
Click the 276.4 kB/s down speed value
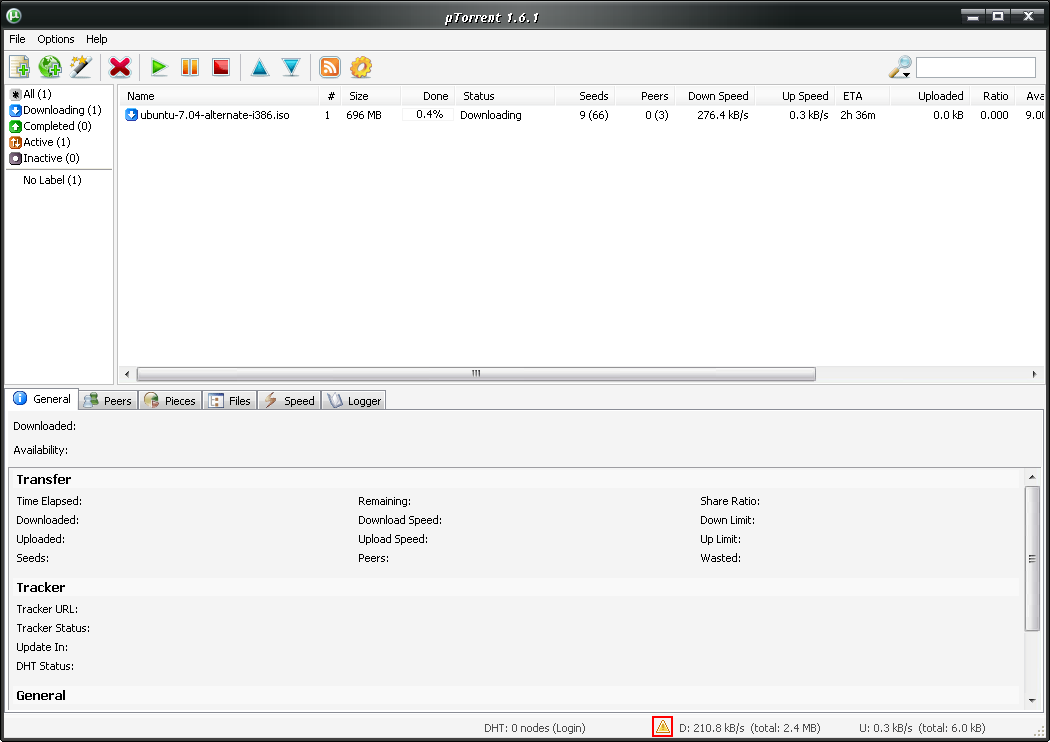tap(723, 115)
